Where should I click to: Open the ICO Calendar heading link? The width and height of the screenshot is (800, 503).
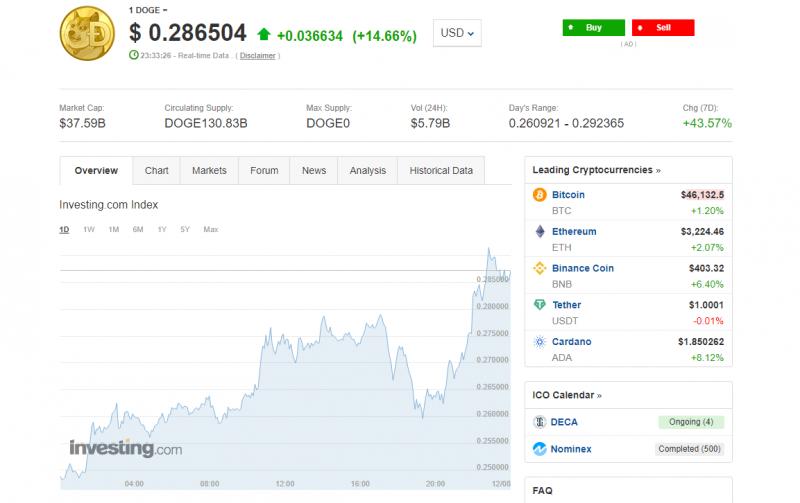[567, 395]
